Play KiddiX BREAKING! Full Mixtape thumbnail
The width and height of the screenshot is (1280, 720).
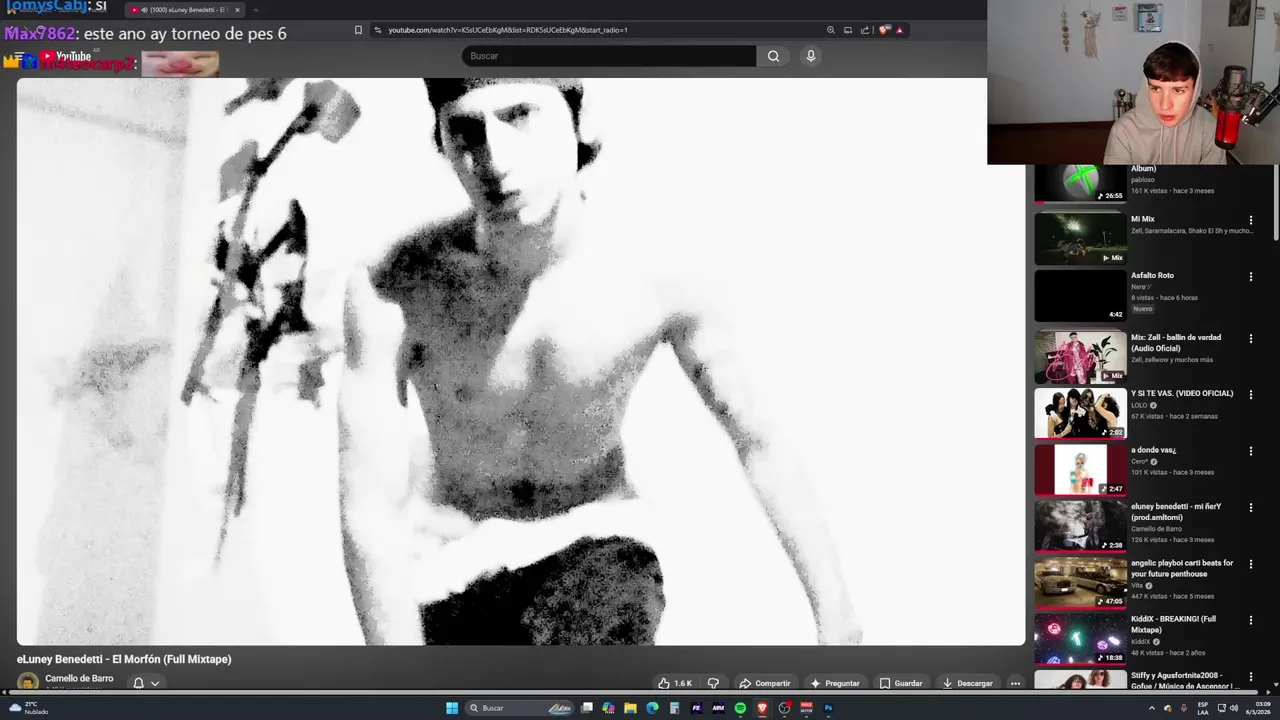(x=1080, y=639)
